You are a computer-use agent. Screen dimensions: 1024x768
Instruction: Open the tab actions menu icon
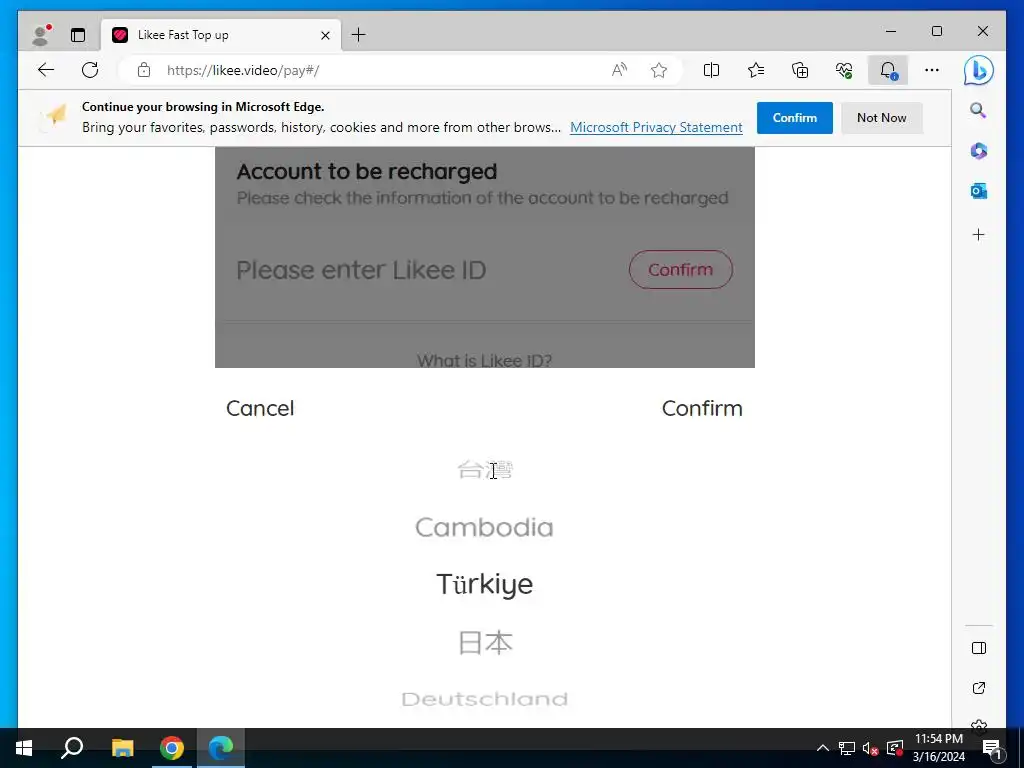(78, 35)
